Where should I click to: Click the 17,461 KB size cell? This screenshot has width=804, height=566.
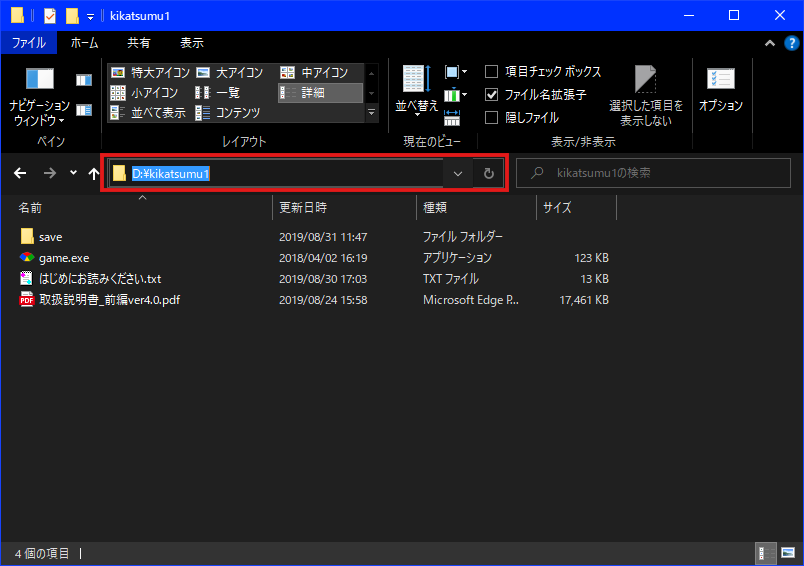click(x=584, y=300)
